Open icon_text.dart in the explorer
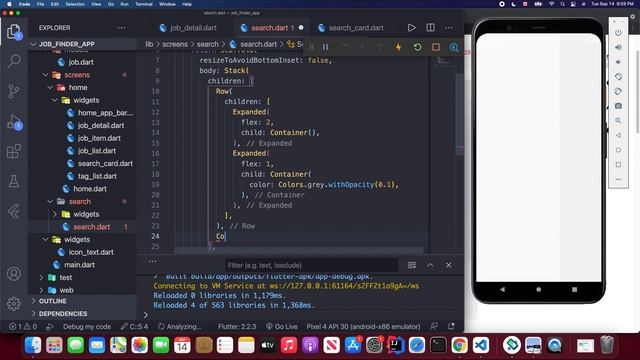This screenshot has height=360, width=640. [91, 252]
